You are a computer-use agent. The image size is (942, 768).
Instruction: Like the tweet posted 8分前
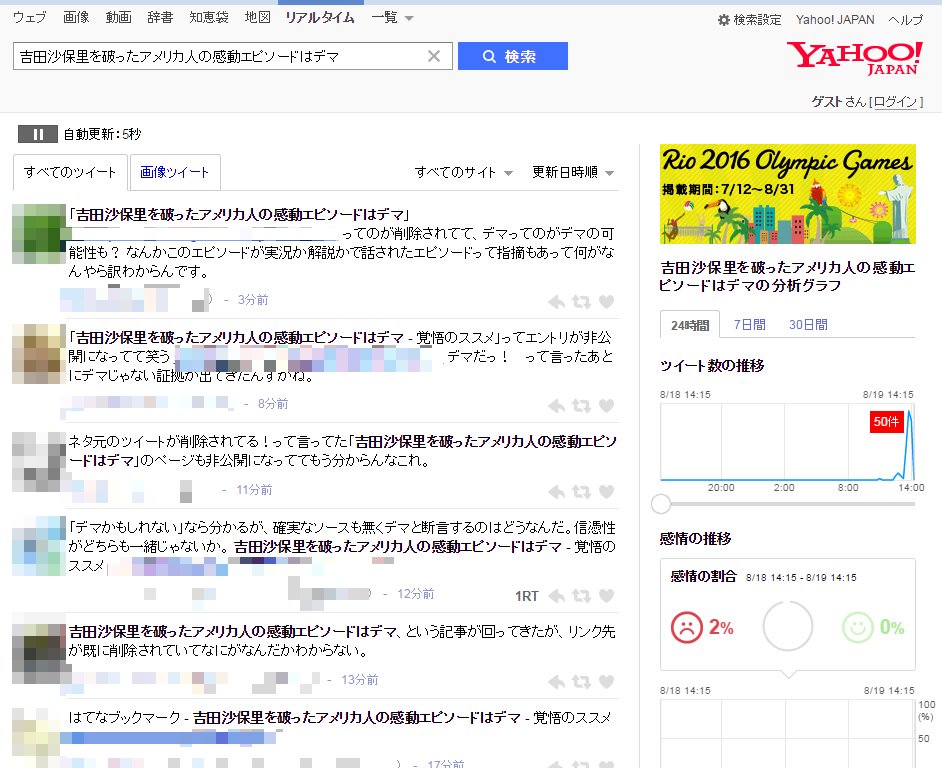pos(607,406)
